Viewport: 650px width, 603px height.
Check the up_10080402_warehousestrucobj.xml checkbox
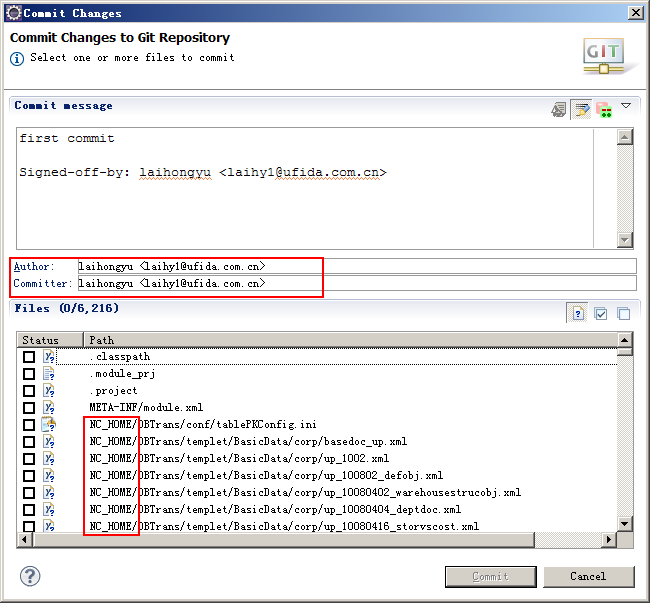pyautogui.click(x=29, y=493)
